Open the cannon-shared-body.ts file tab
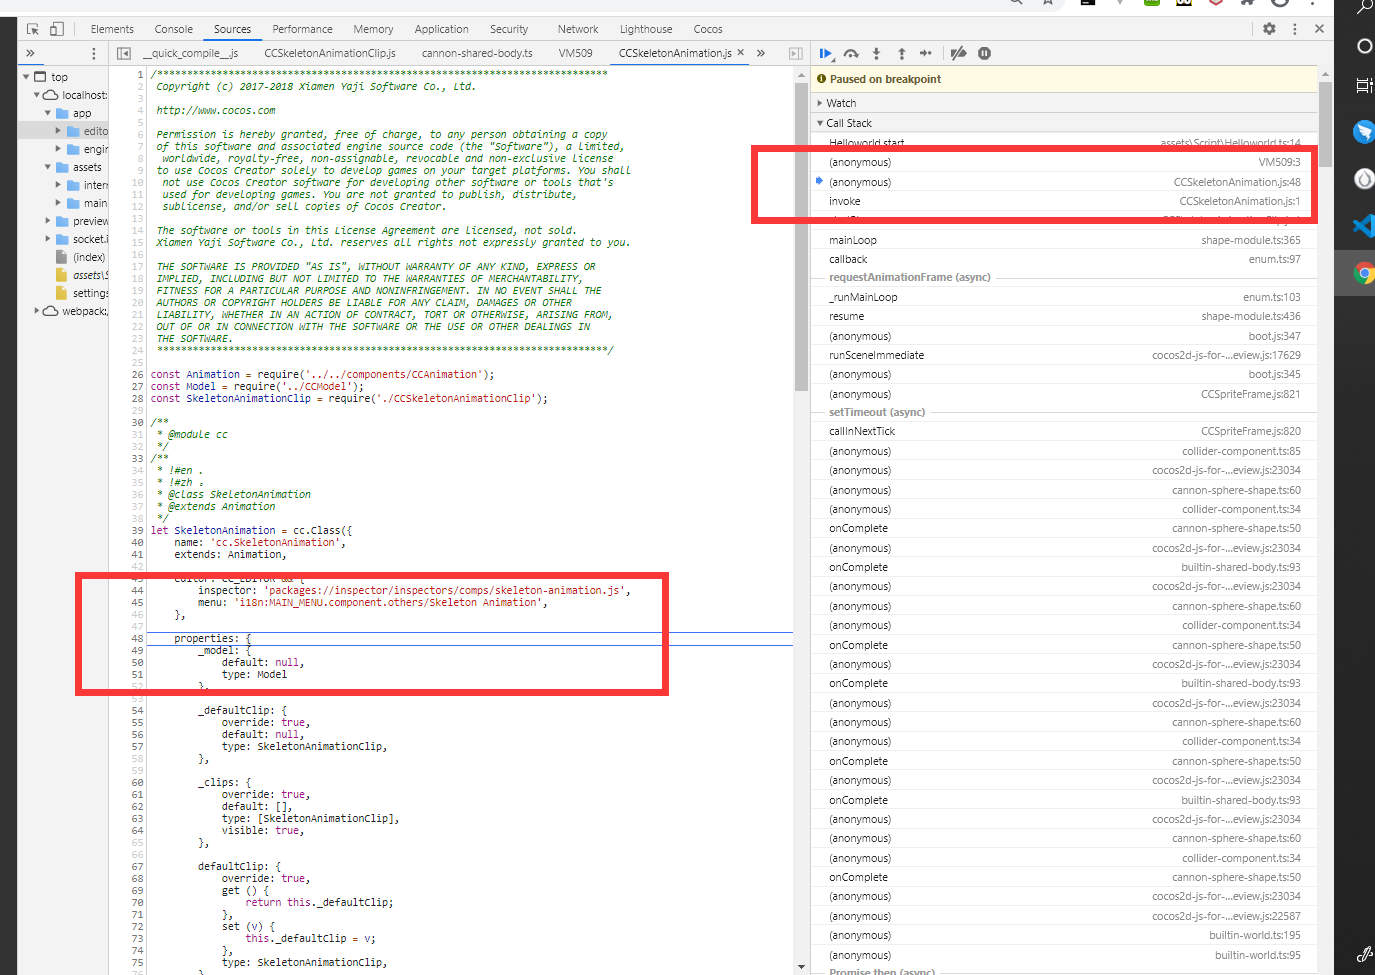This screenshot has width=1375, height=975. point(476,53)
